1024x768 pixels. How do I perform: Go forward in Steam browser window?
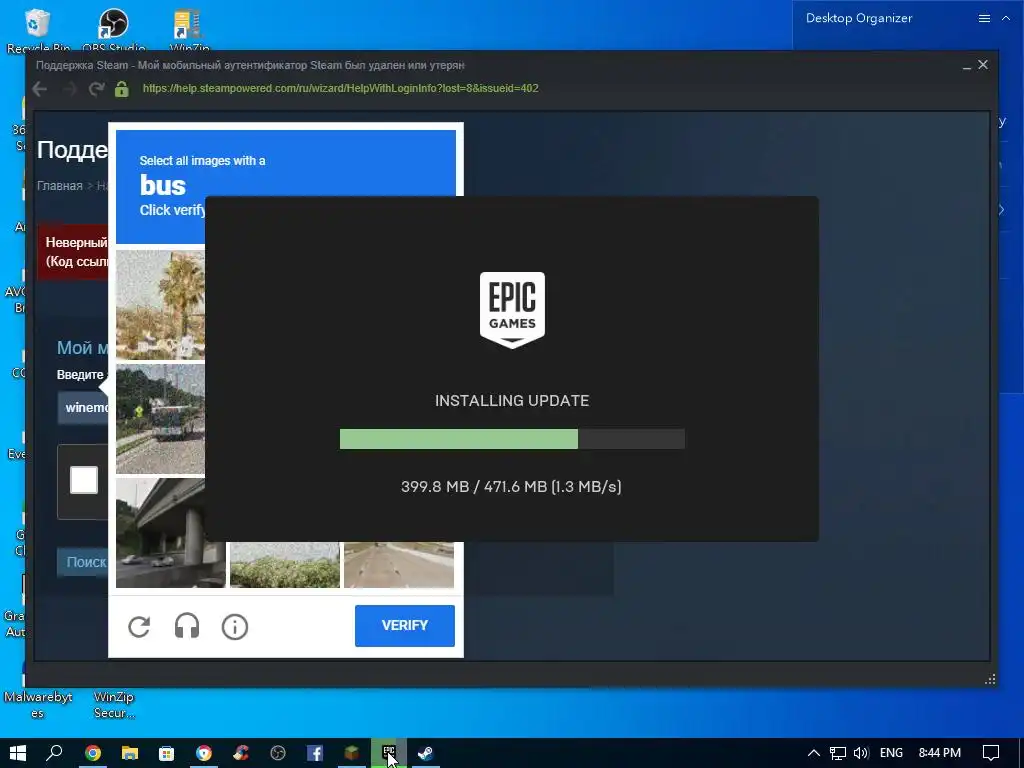pyautogui.click(x=69, y=89)
